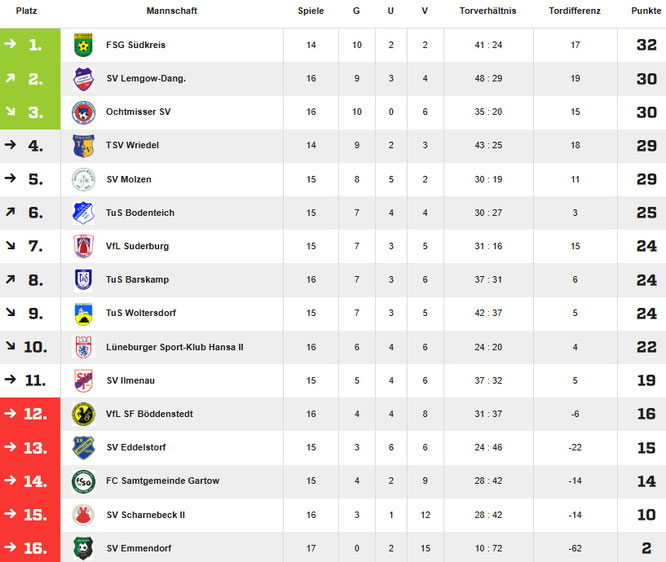
Task: Click the SV Lemgow-Dang. club logo
Action: (82, 79)
